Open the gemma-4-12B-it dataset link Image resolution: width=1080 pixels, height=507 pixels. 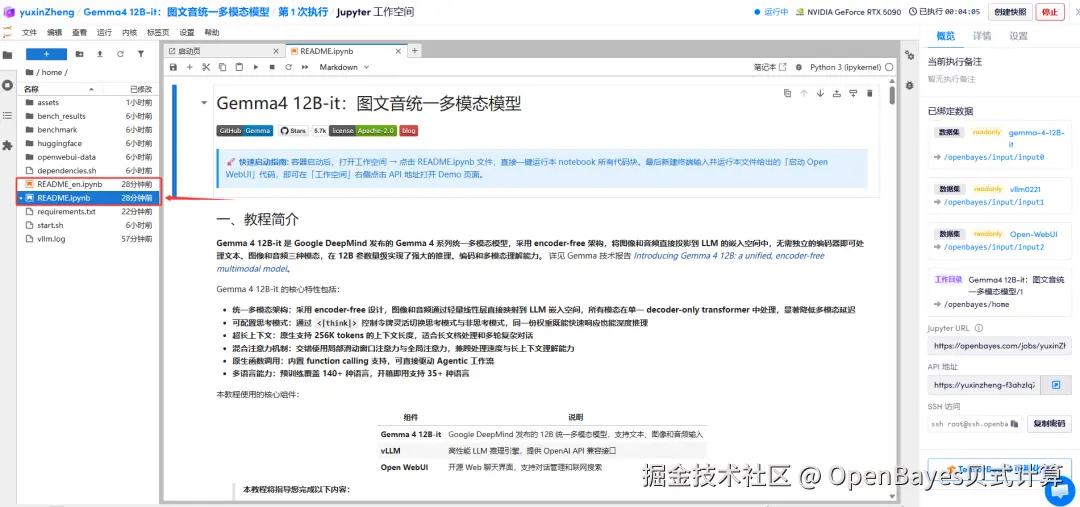pos(1037,138)
